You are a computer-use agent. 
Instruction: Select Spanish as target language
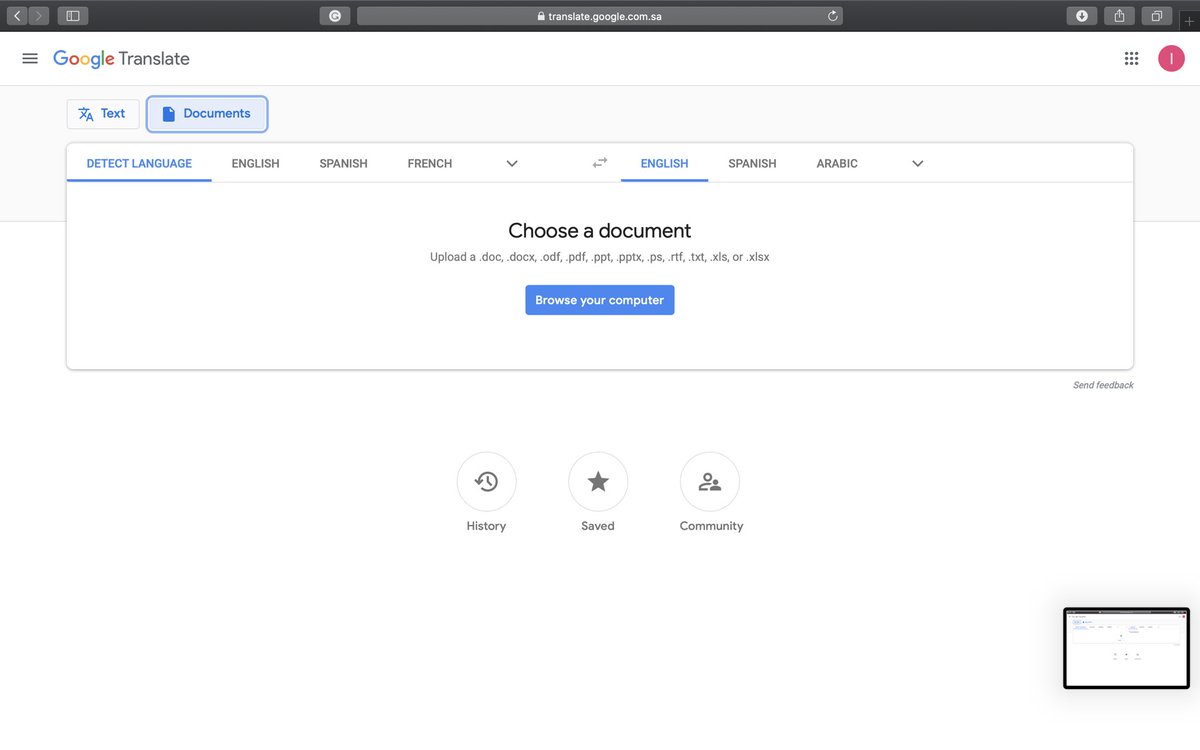752,163
